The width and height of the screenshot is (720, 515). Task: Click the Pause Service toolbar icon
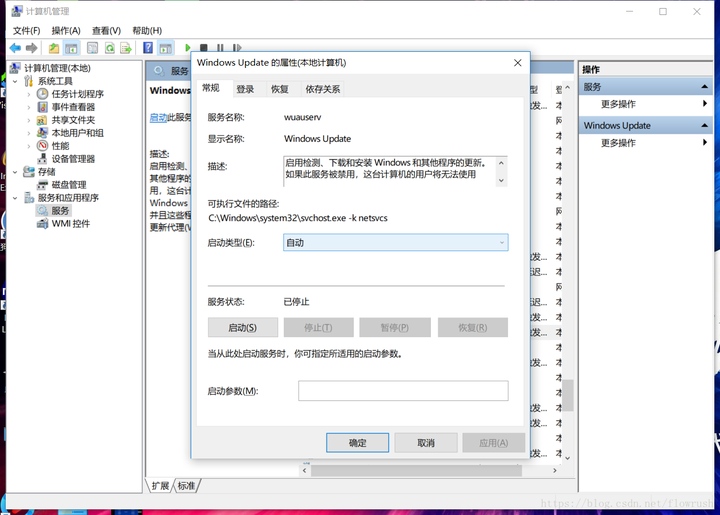coord(220,48)
